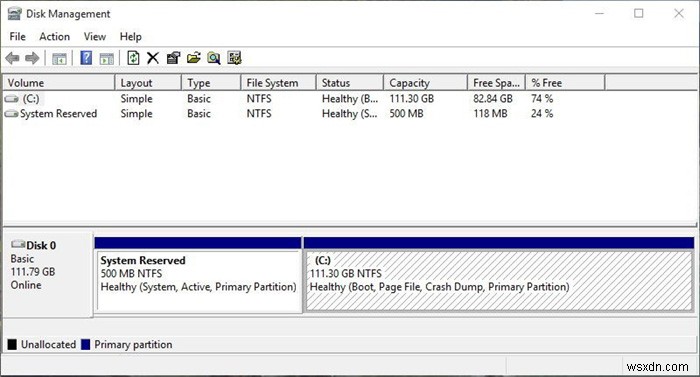This screenshot has width=700, height=377.
Task: Sort by the % Free column header
Action: (x=565, y=83)
